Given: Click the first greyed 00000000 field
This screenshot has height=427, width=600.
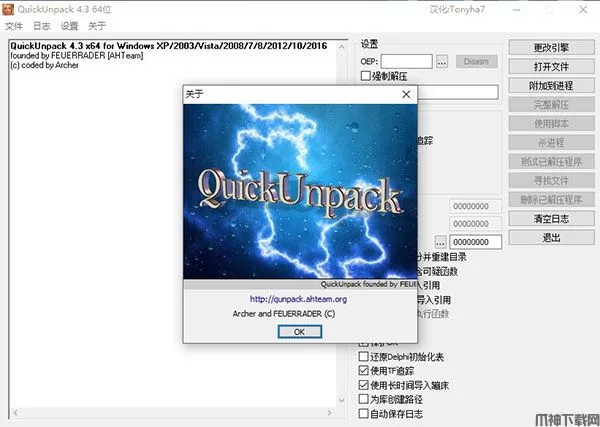Looking at the screenshot, I should [475, 206].
